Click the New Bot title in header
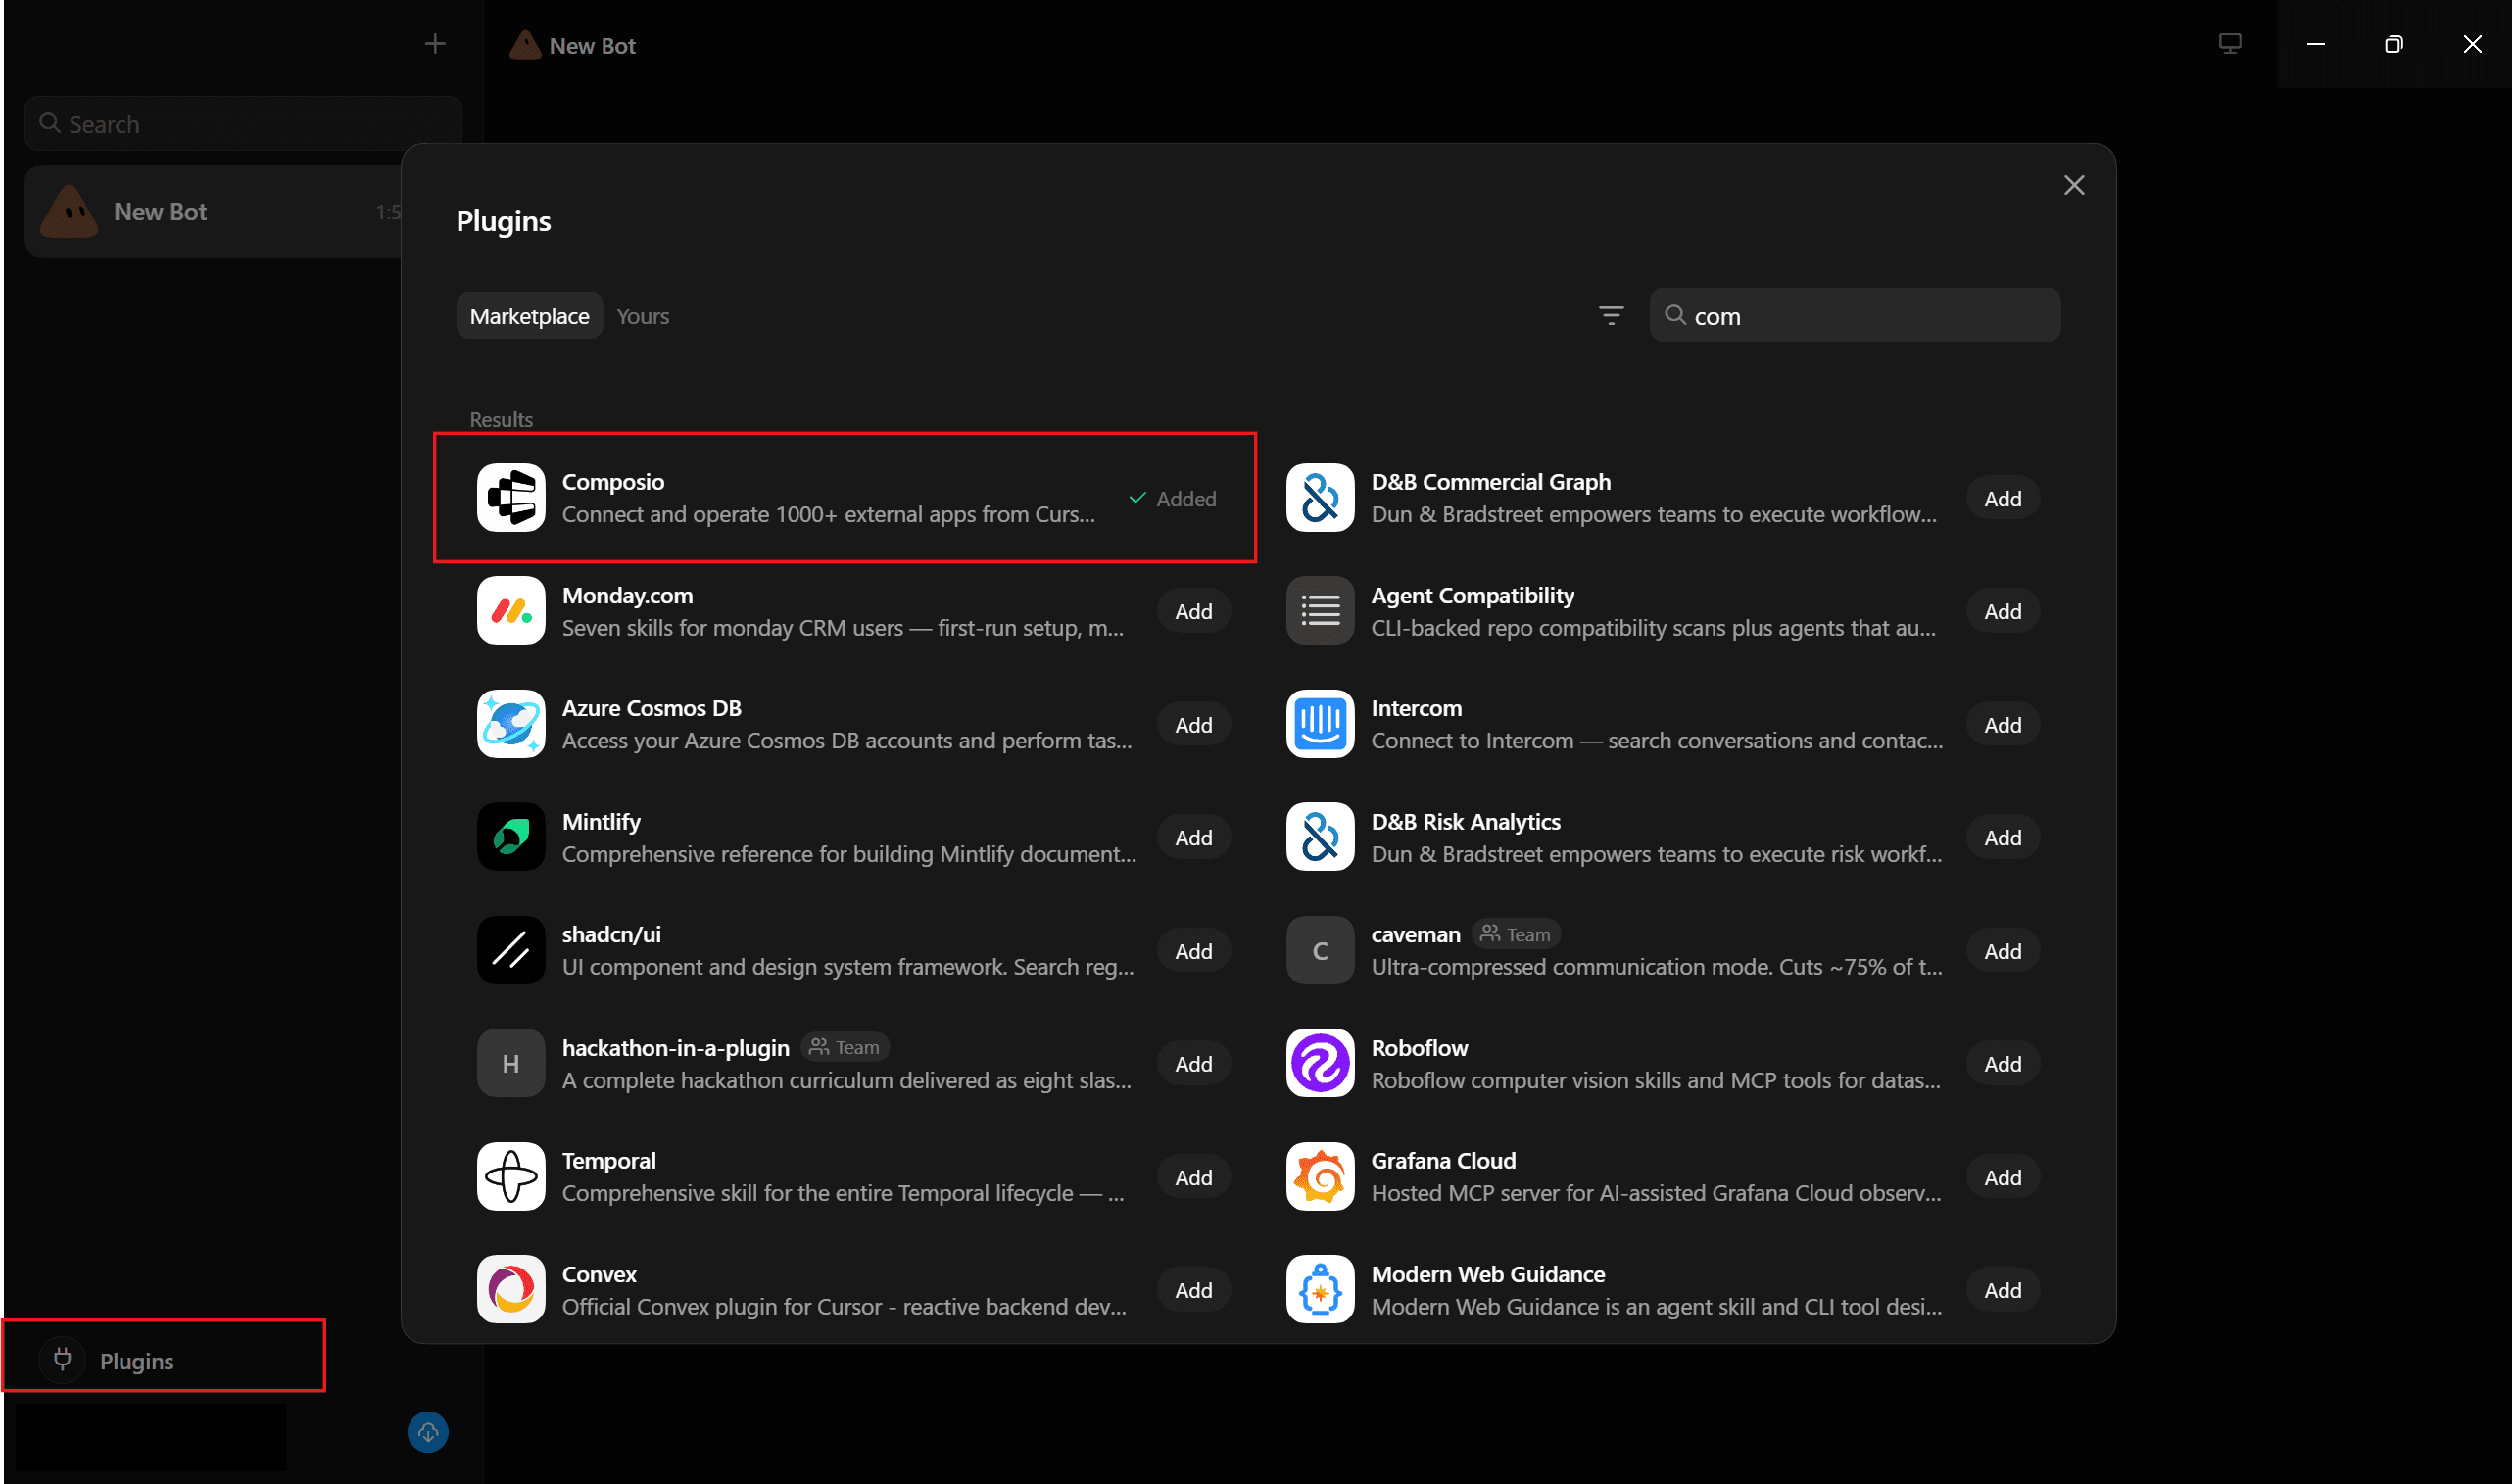The image size is (2512, 1484). click(592, 46)
